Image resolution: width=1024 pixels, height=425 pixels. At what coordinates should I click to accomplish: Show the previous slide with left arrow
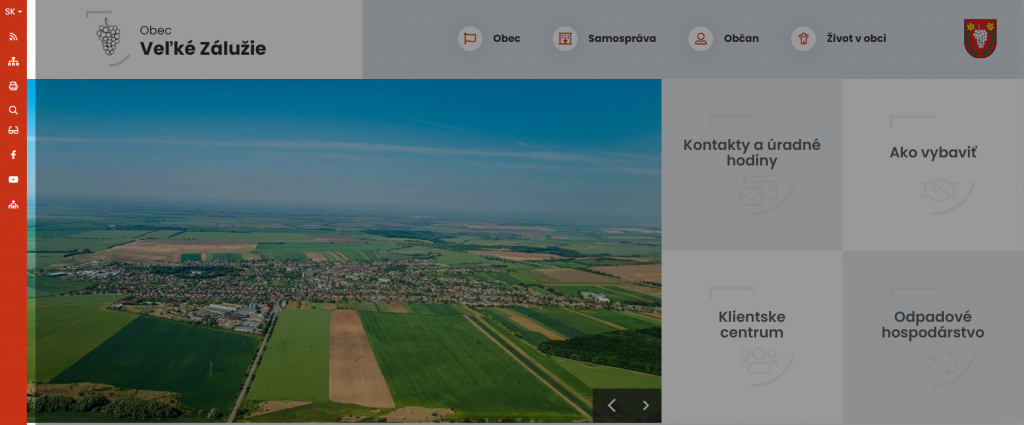611,405
